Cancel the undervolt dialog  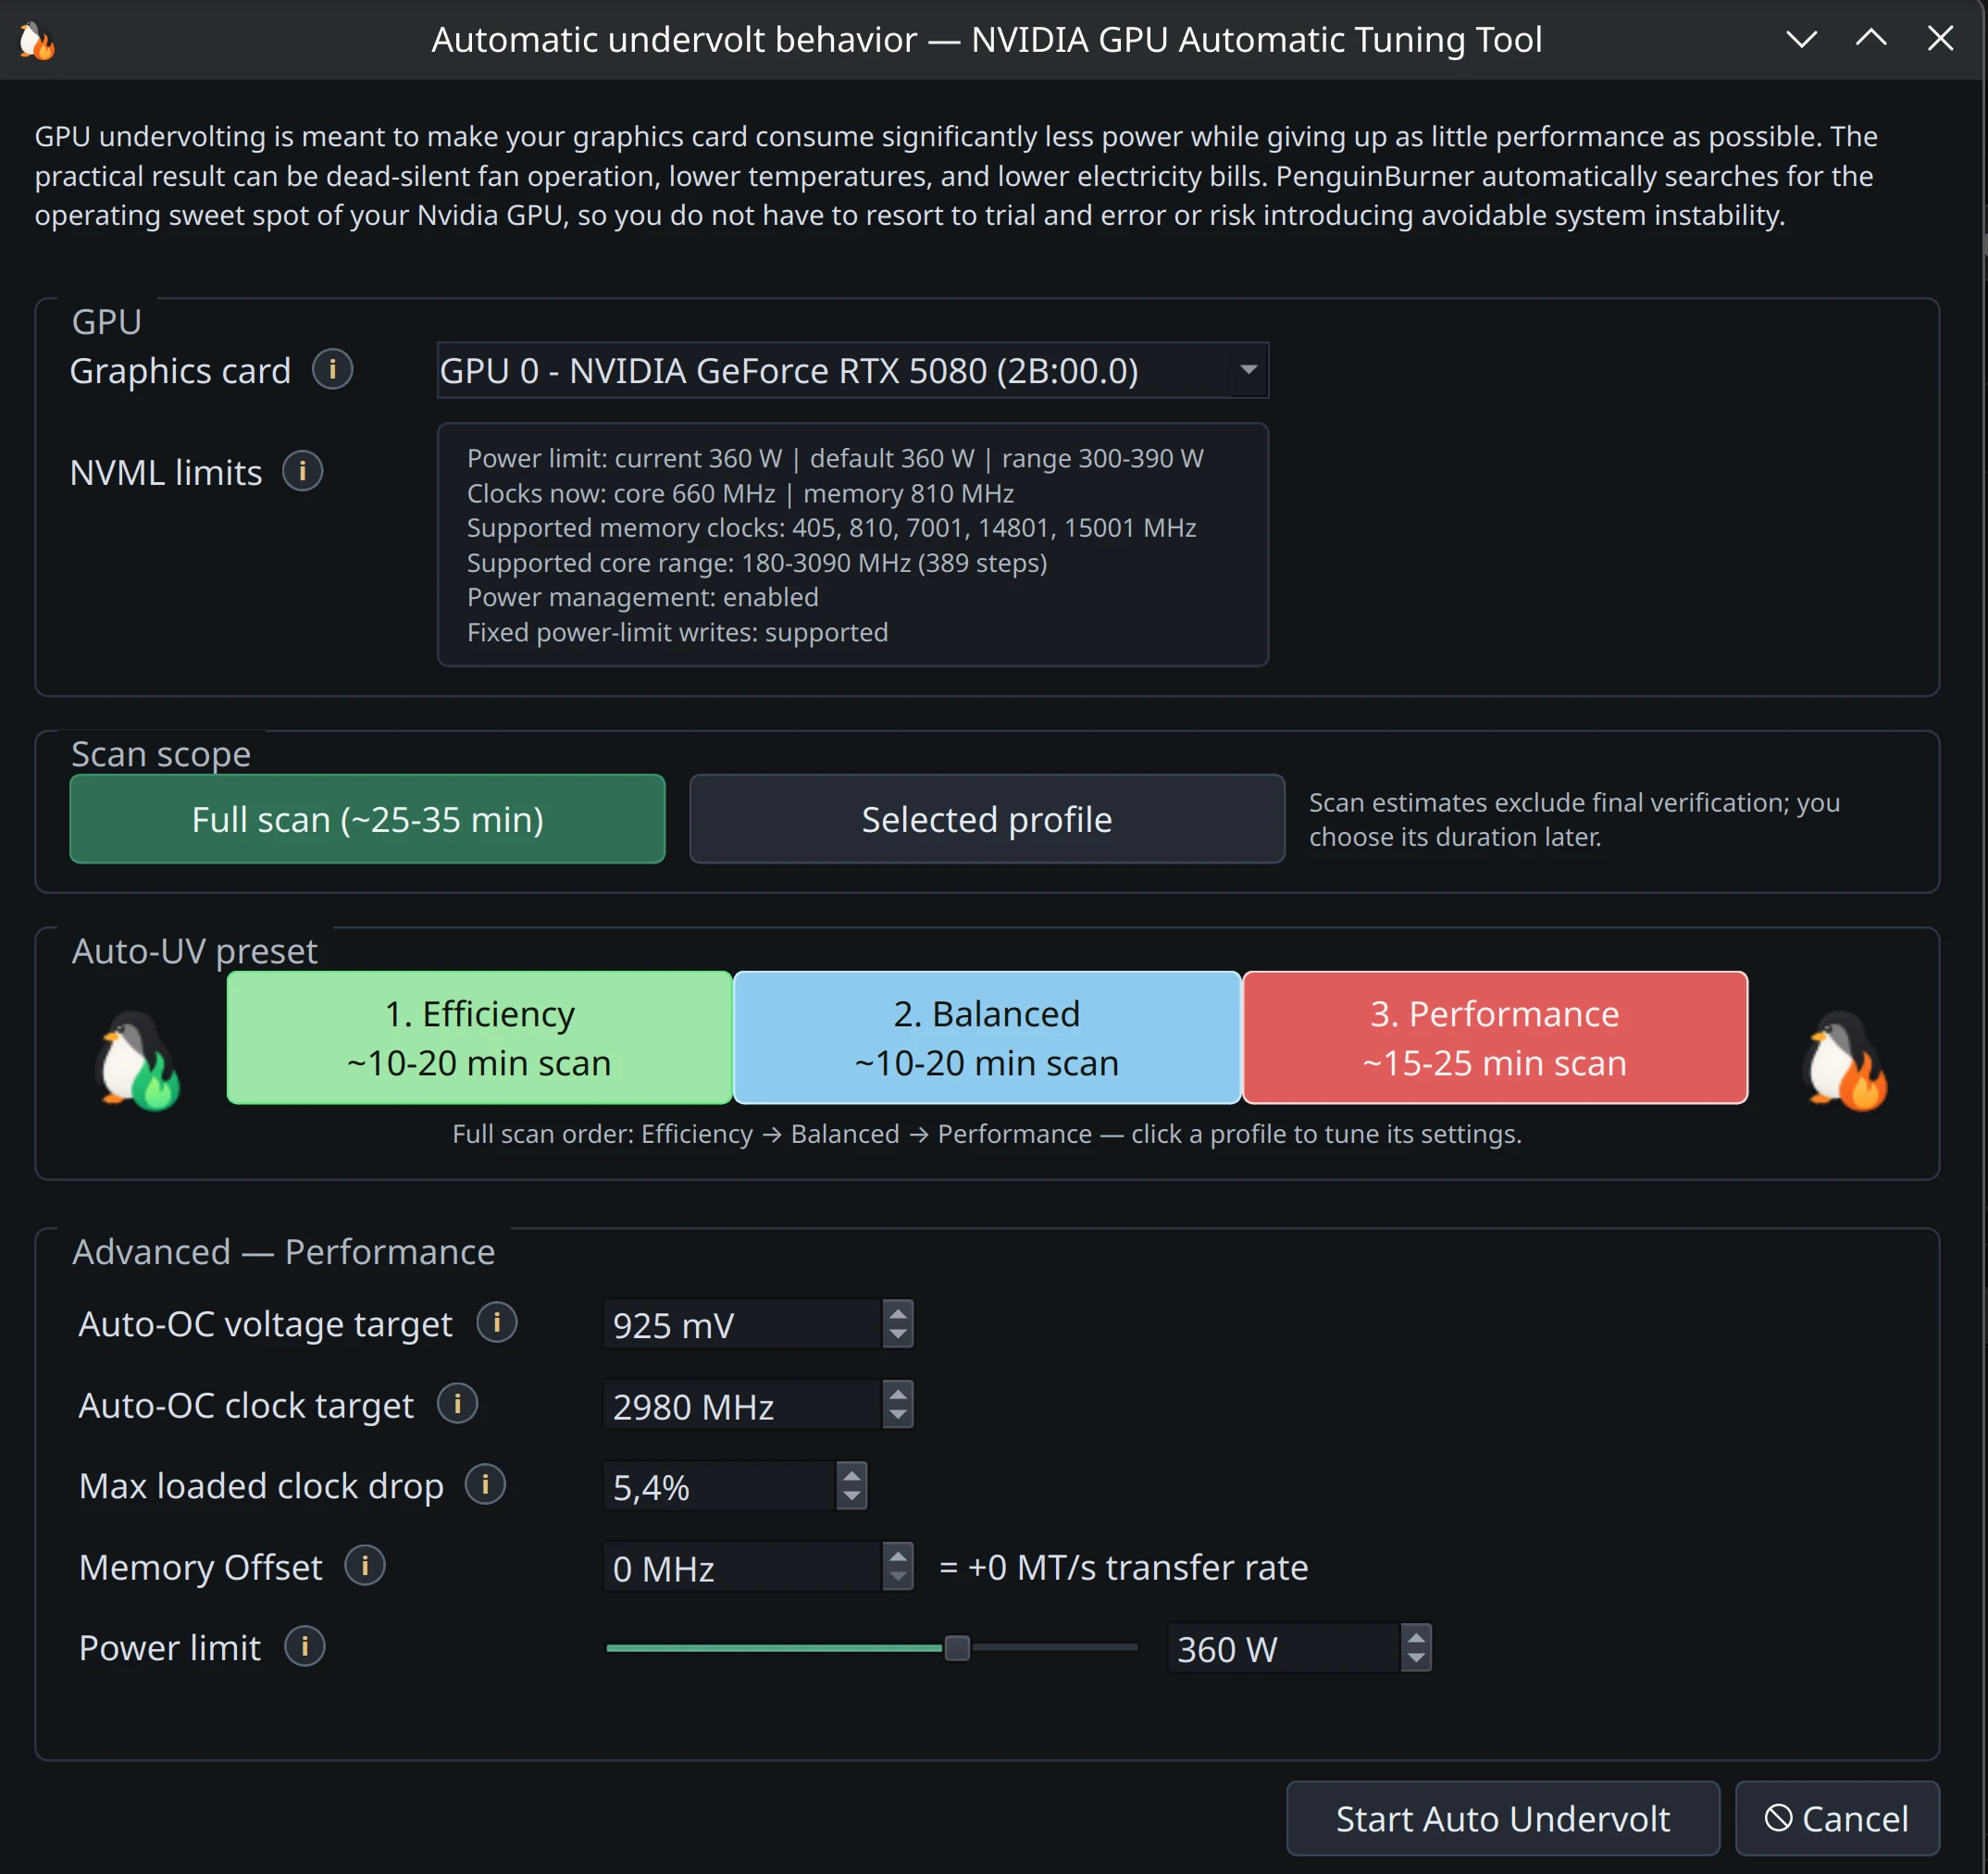[x=1837, y=1818]
